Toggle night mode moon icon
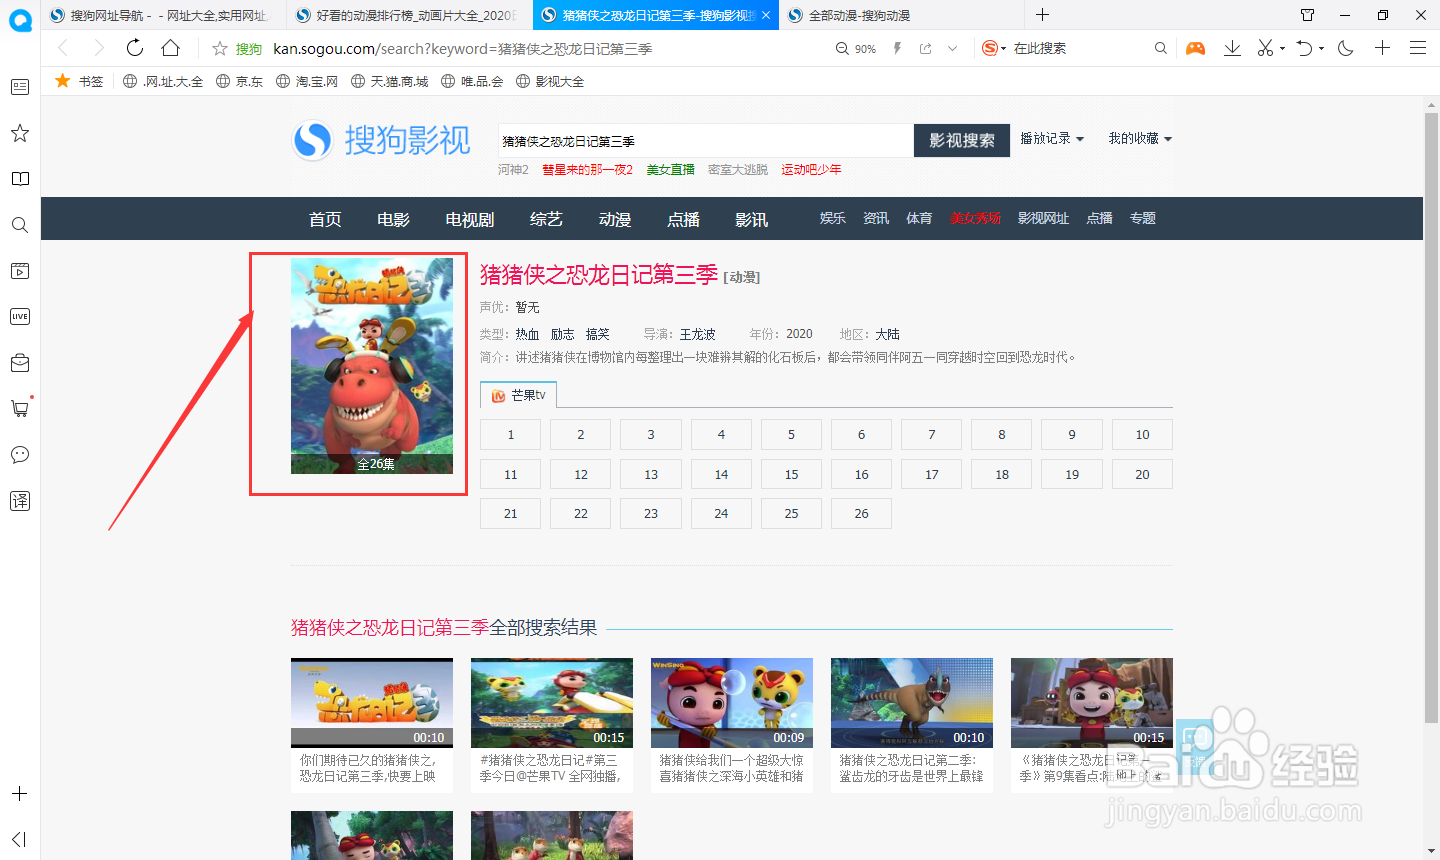1440x860 pixels. [x=1346, y=48]
